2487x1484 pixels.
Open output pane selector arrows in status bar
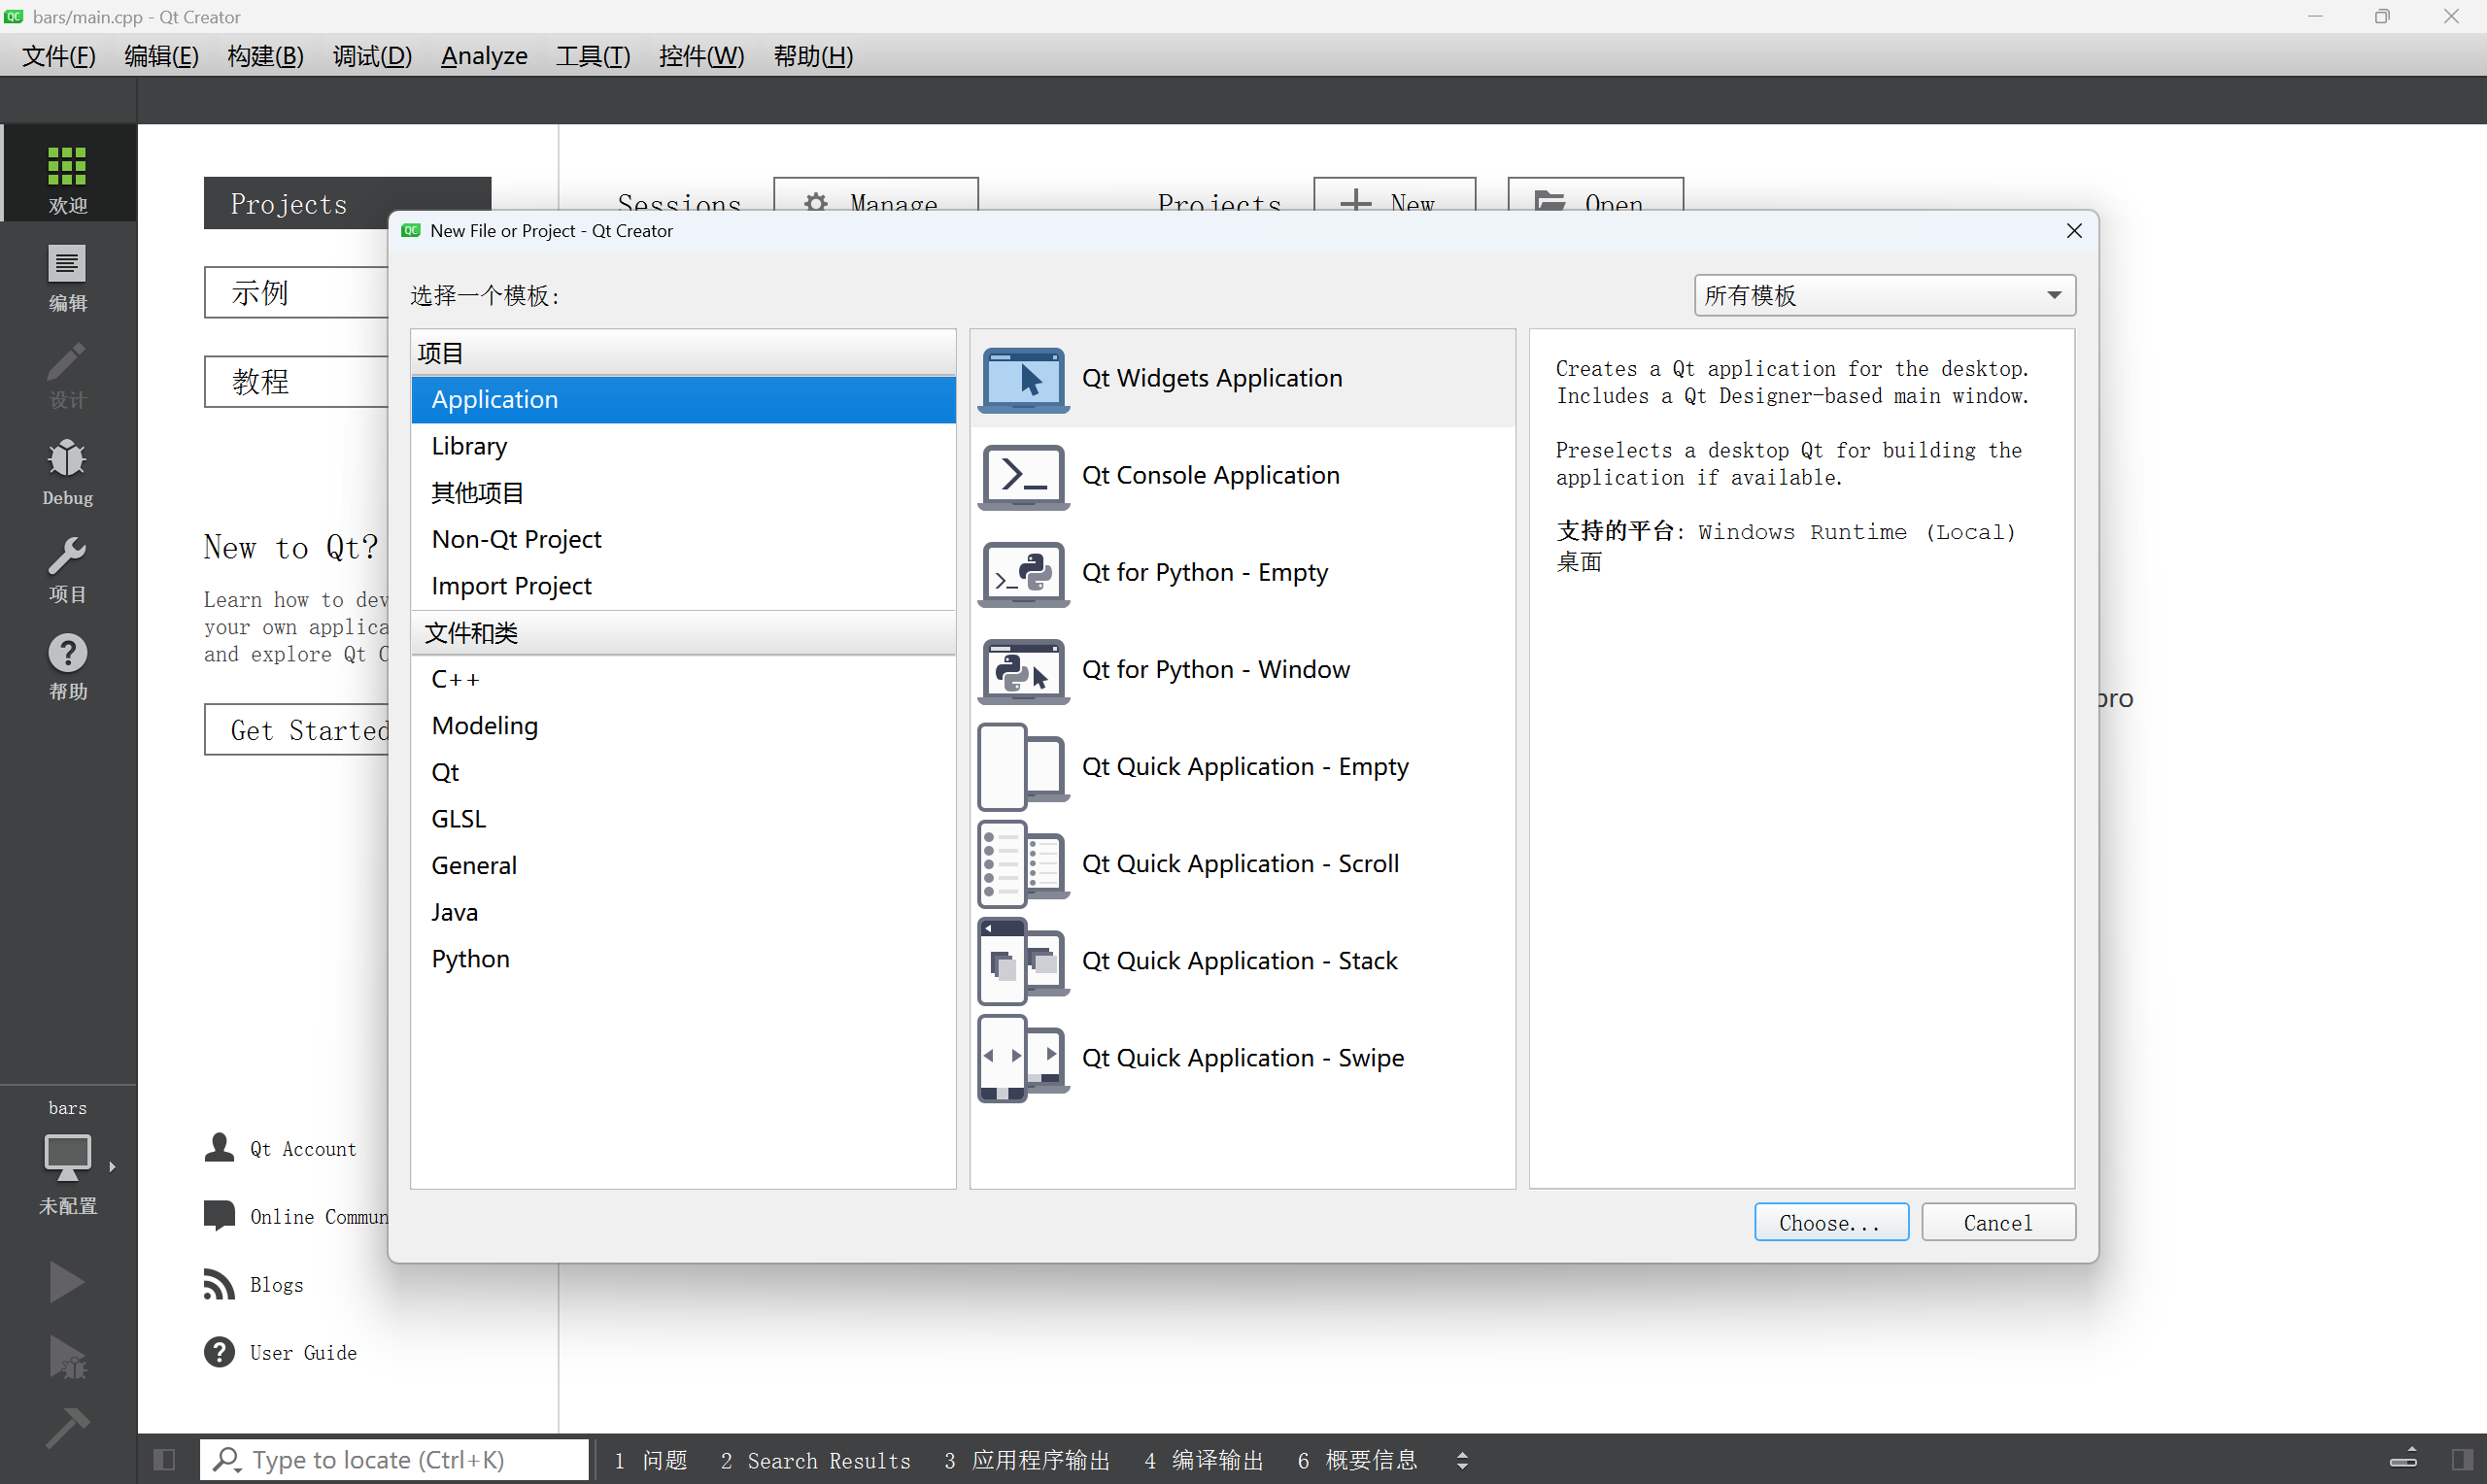[x=1462, y=1460]
